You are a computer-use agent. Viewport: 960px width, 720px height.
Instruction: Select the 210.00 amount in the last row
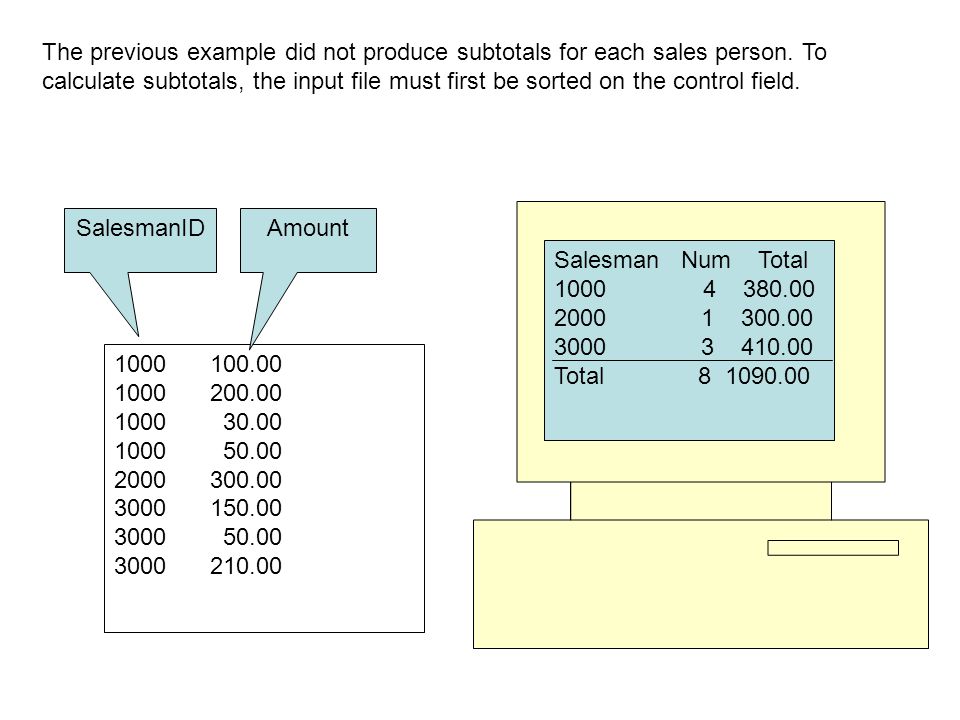coord(246,566)
